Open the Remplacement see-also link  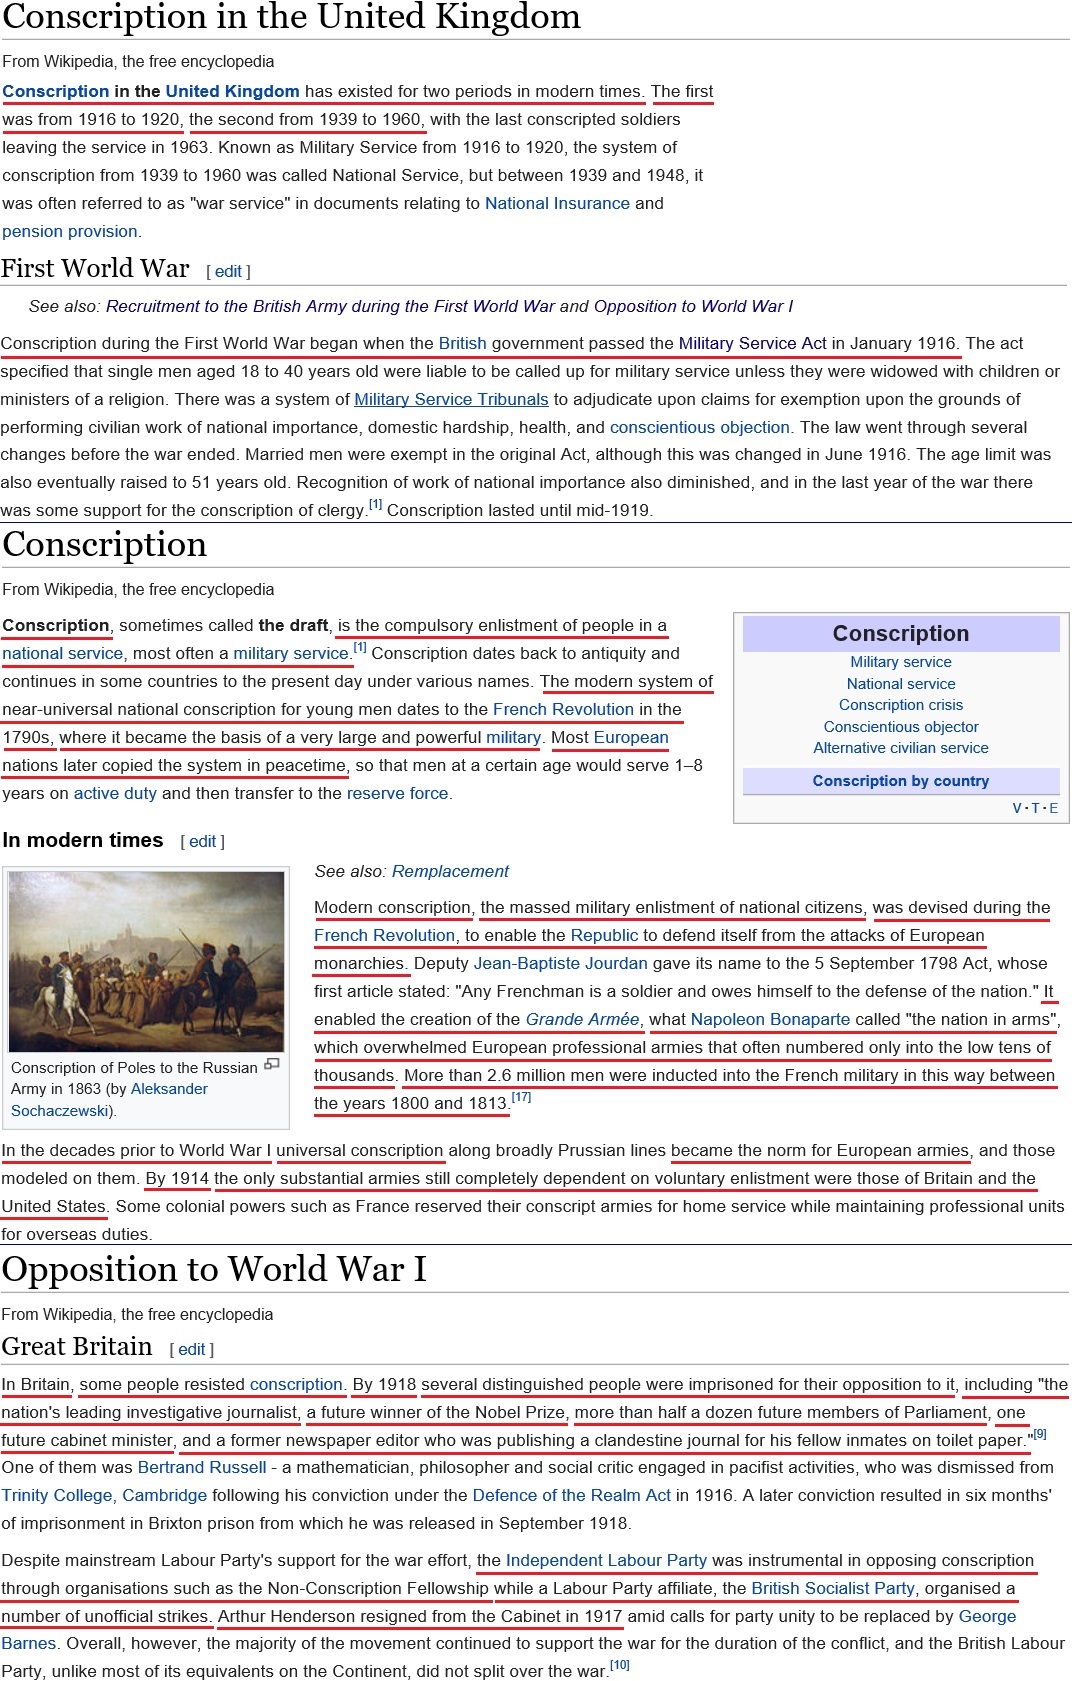coord(450,871)
